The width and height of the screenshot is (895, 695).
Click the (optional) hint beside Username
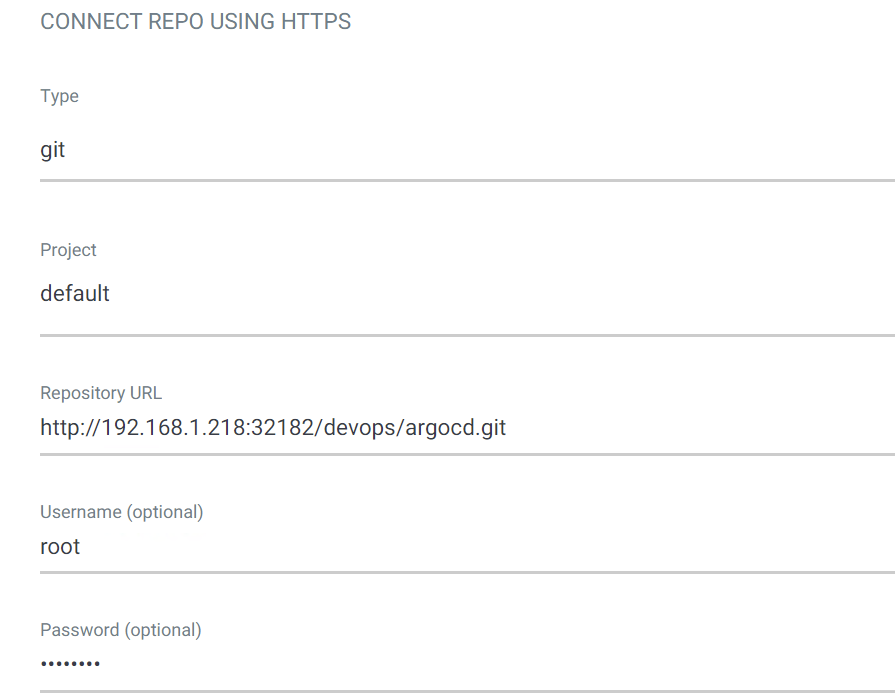tap(164, 512)
